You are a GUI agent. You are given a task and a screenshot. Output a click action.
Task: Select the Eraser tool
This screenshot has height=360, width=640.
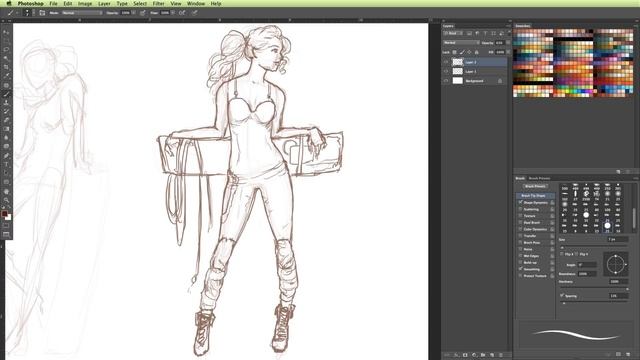[6, 120]
